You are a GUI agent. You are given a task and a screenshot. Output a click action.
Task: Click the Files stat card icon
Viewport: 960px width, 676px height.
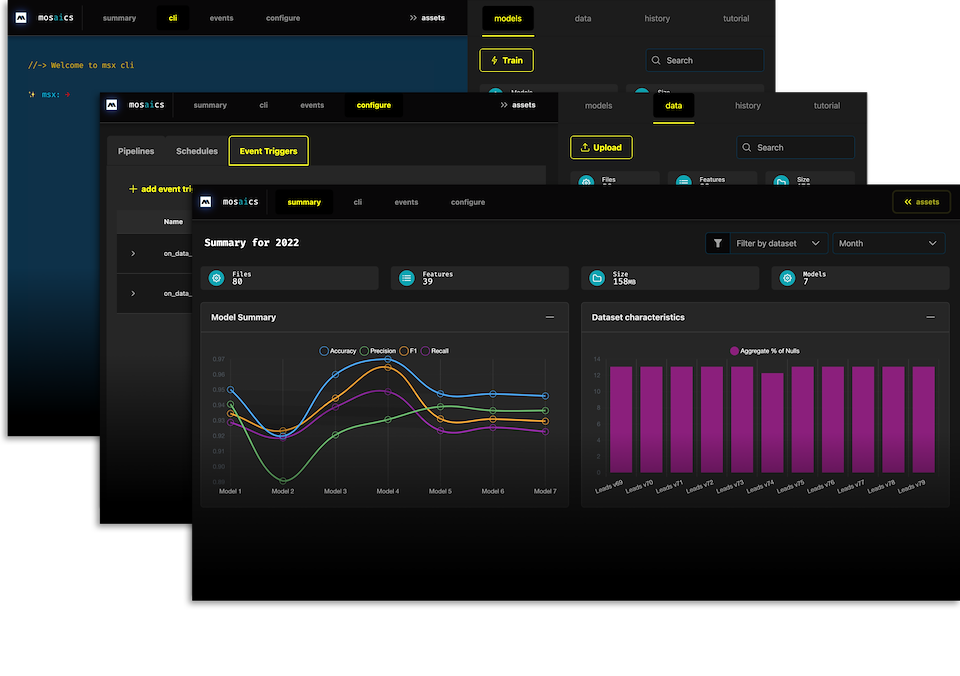tap(216, 278)
